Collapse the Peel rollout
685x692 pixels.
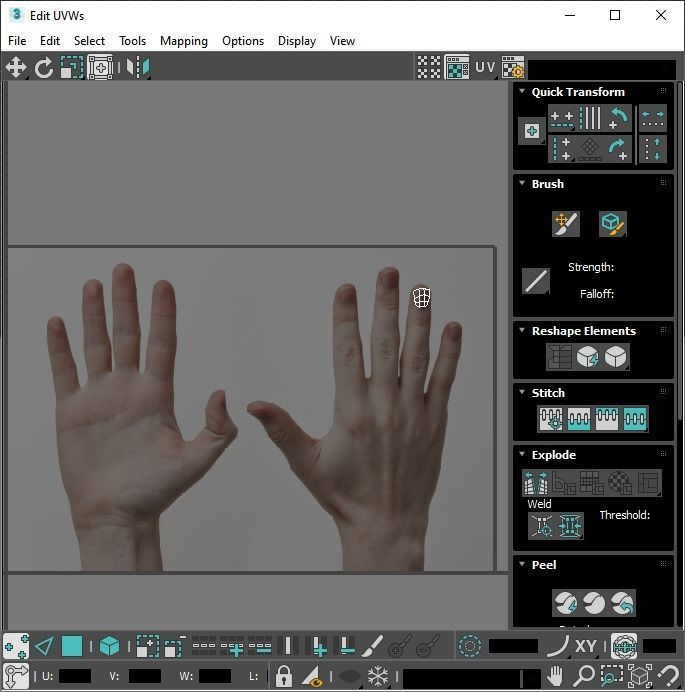click(522, 564)
